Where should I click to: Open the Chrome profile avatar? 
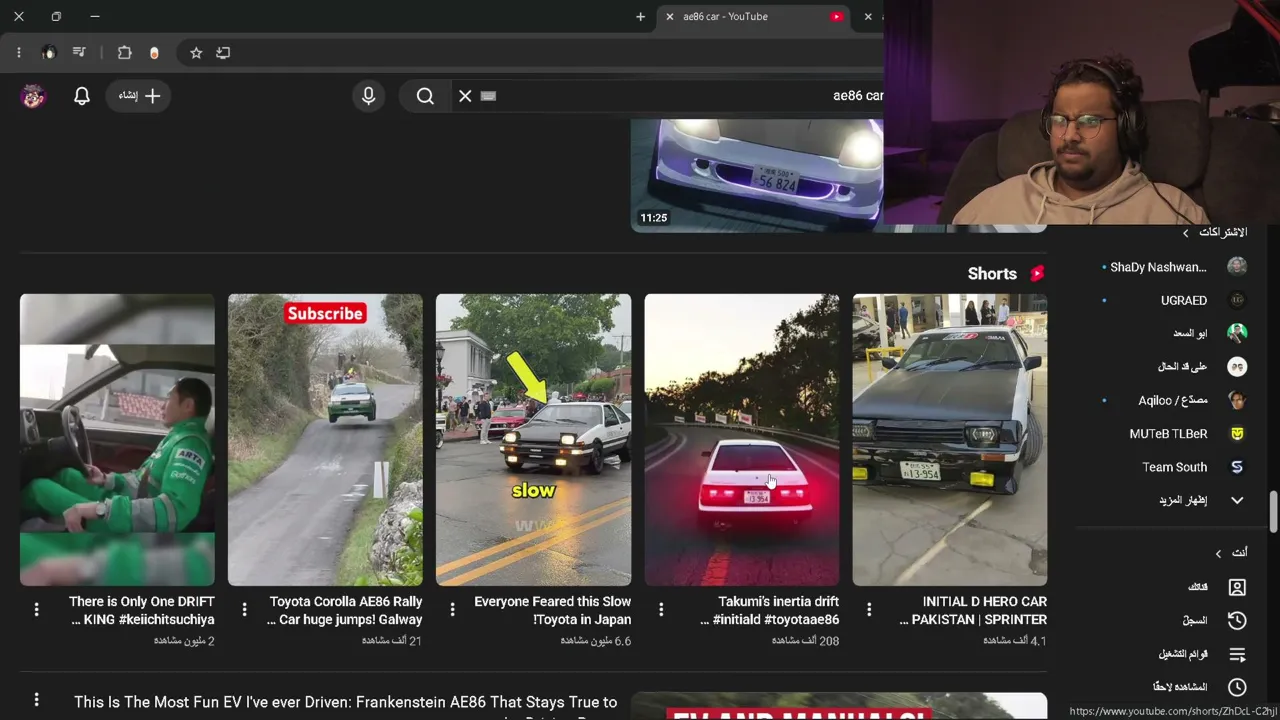[x=49, y=52]
